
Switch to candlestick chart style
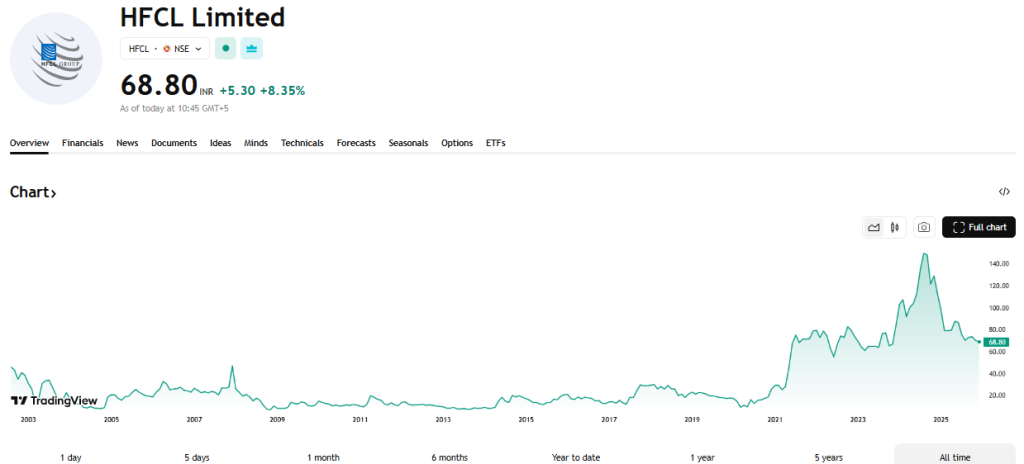[x=895, y=227]
